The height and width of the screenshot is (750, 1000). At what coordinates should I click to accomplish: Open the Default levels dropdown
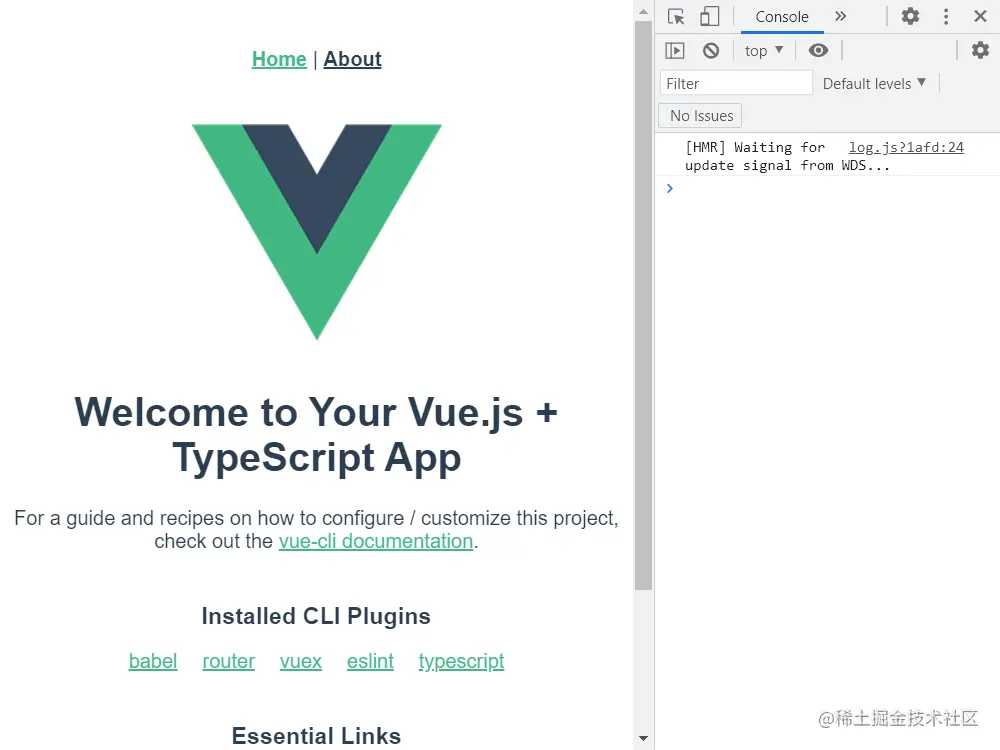point(874,84)
